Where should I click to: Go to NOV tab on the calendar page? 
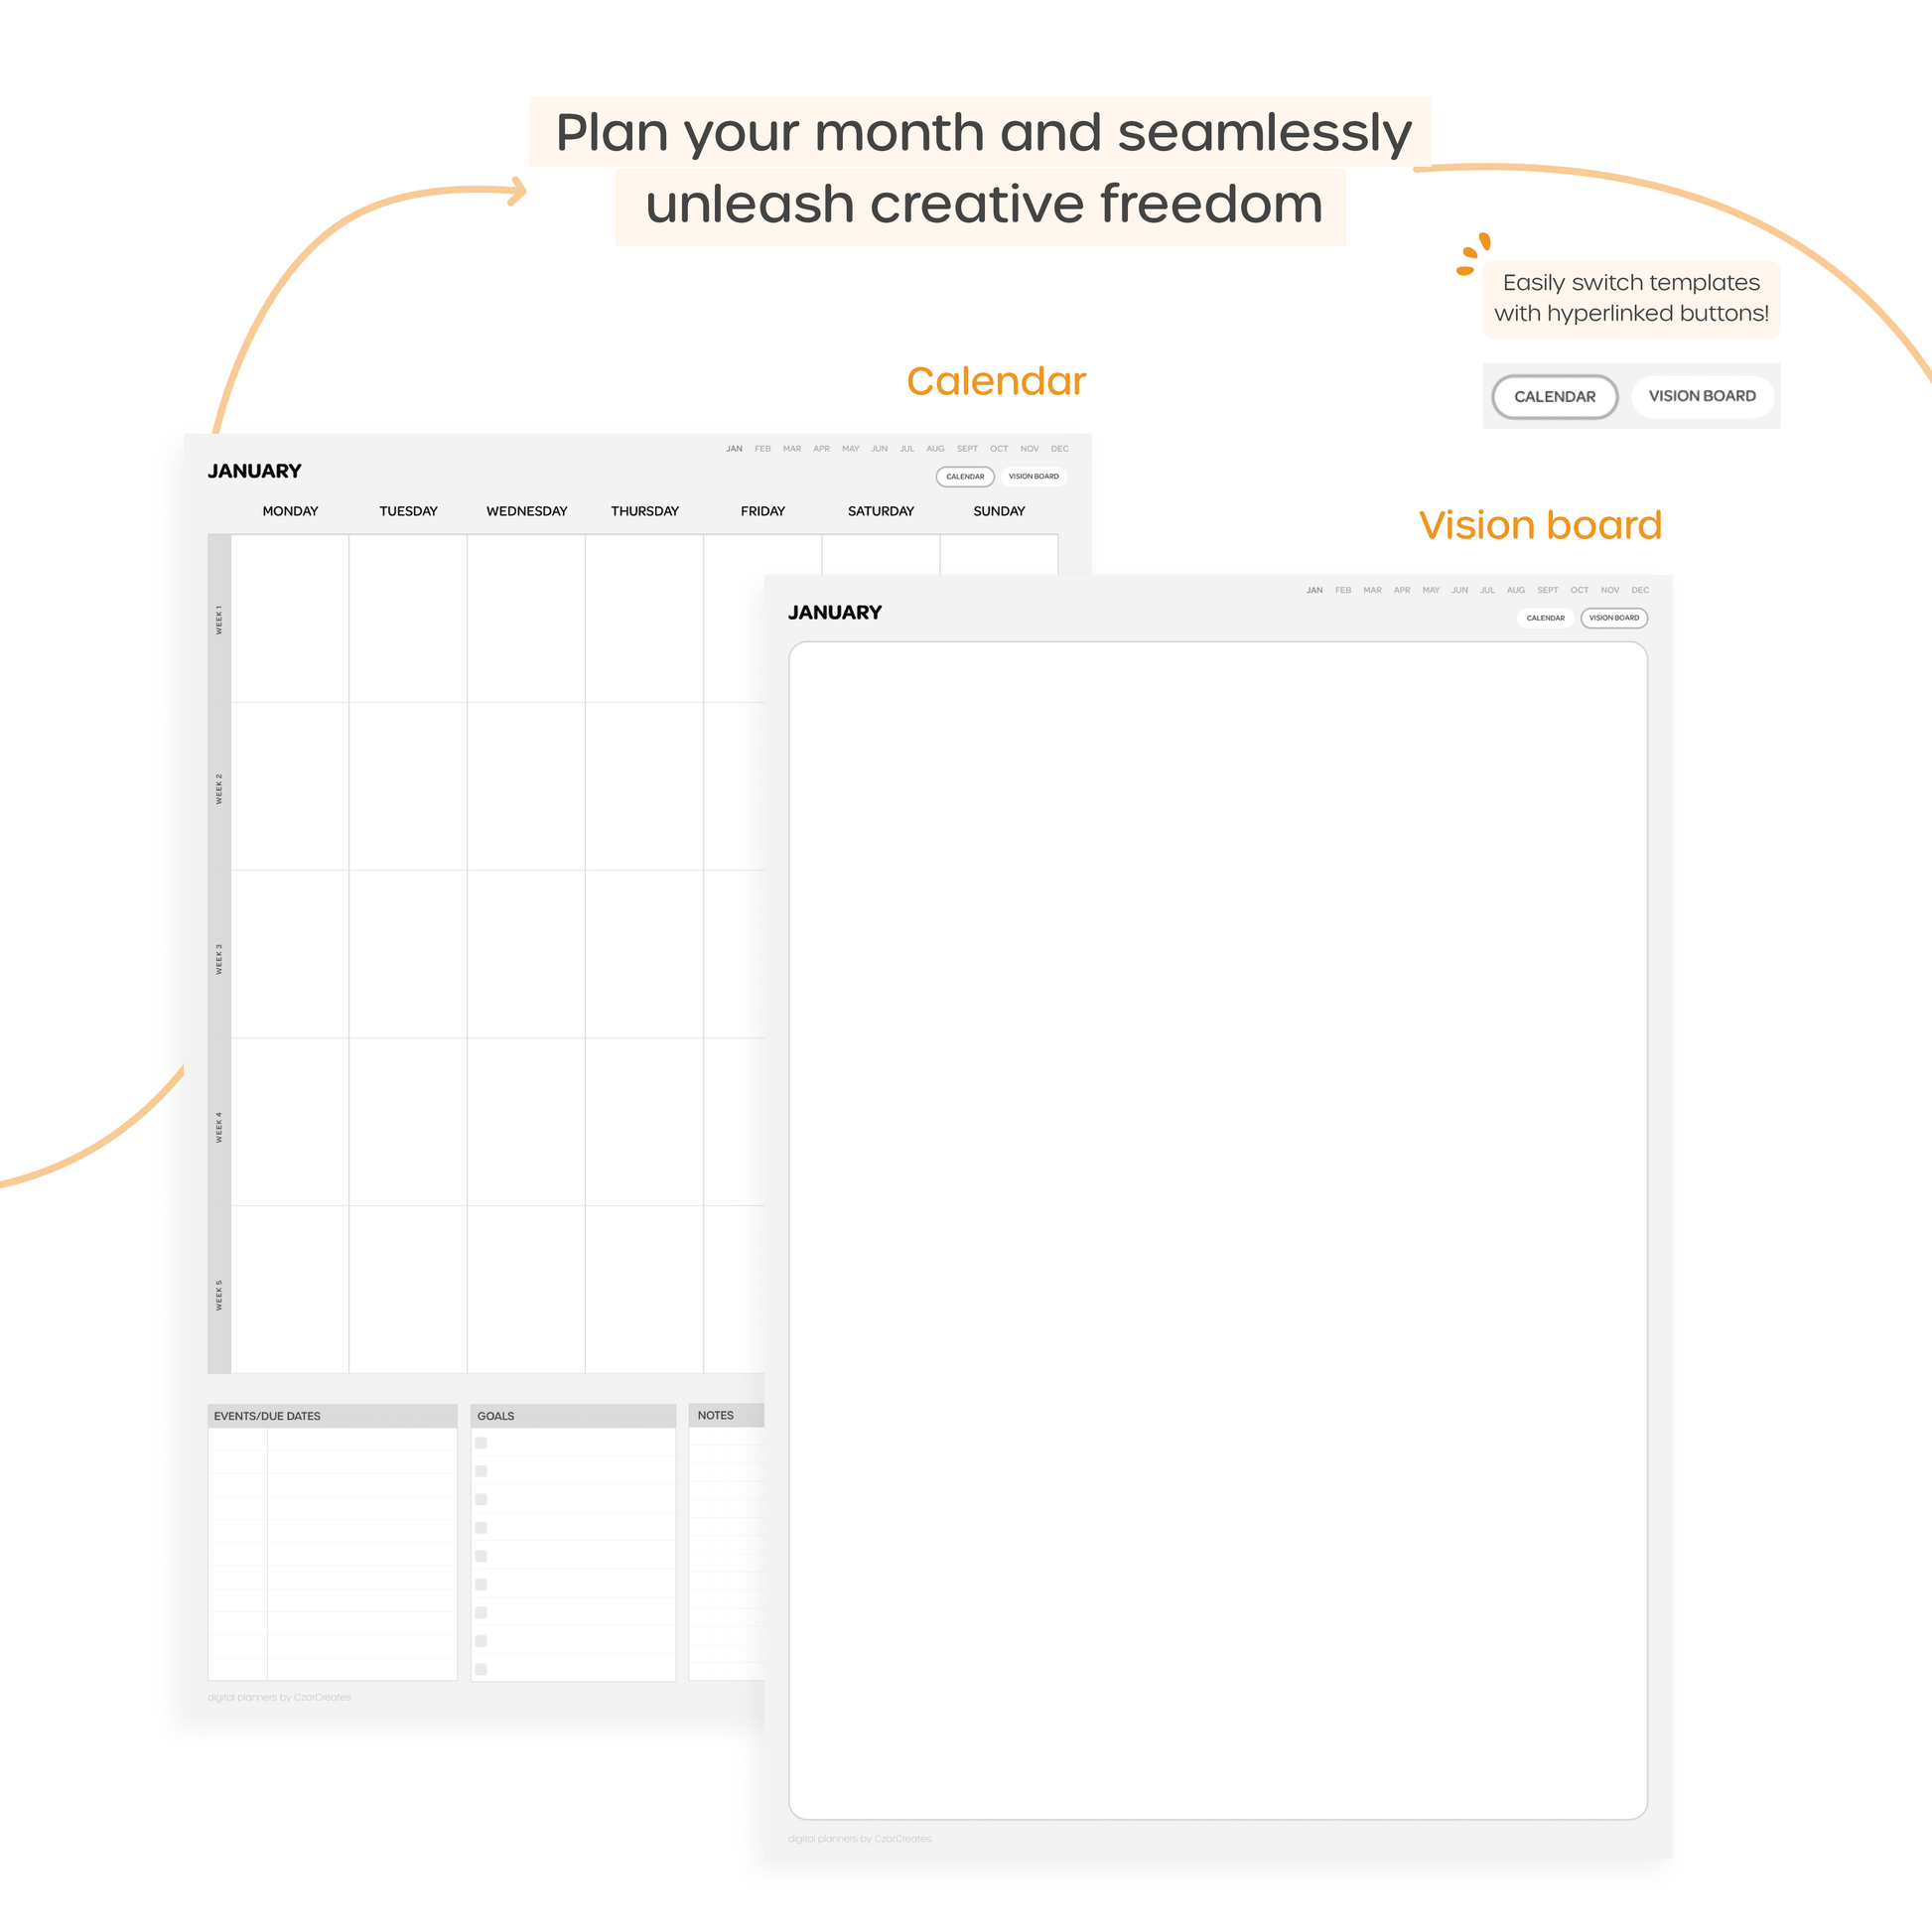pos(1030,449)
